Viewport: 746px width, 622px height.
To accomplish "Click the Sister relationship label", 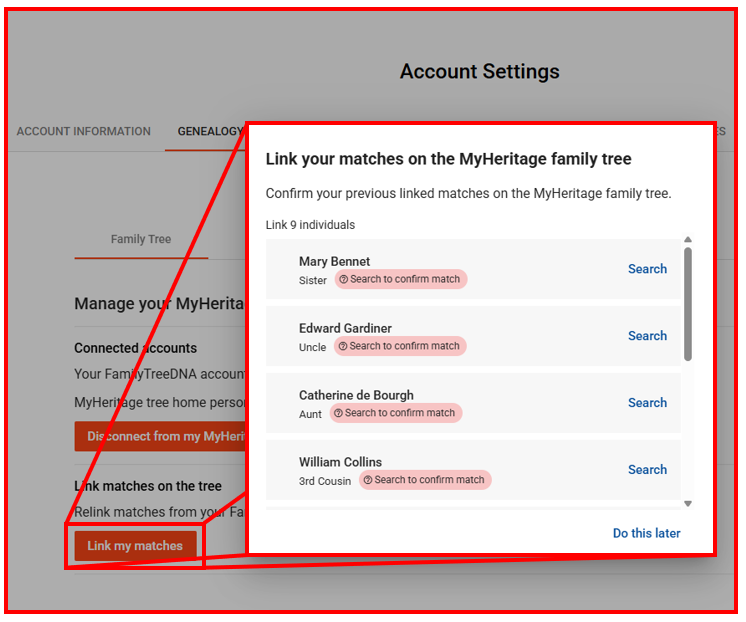I will pyautogui.click(x=313, y=281).
